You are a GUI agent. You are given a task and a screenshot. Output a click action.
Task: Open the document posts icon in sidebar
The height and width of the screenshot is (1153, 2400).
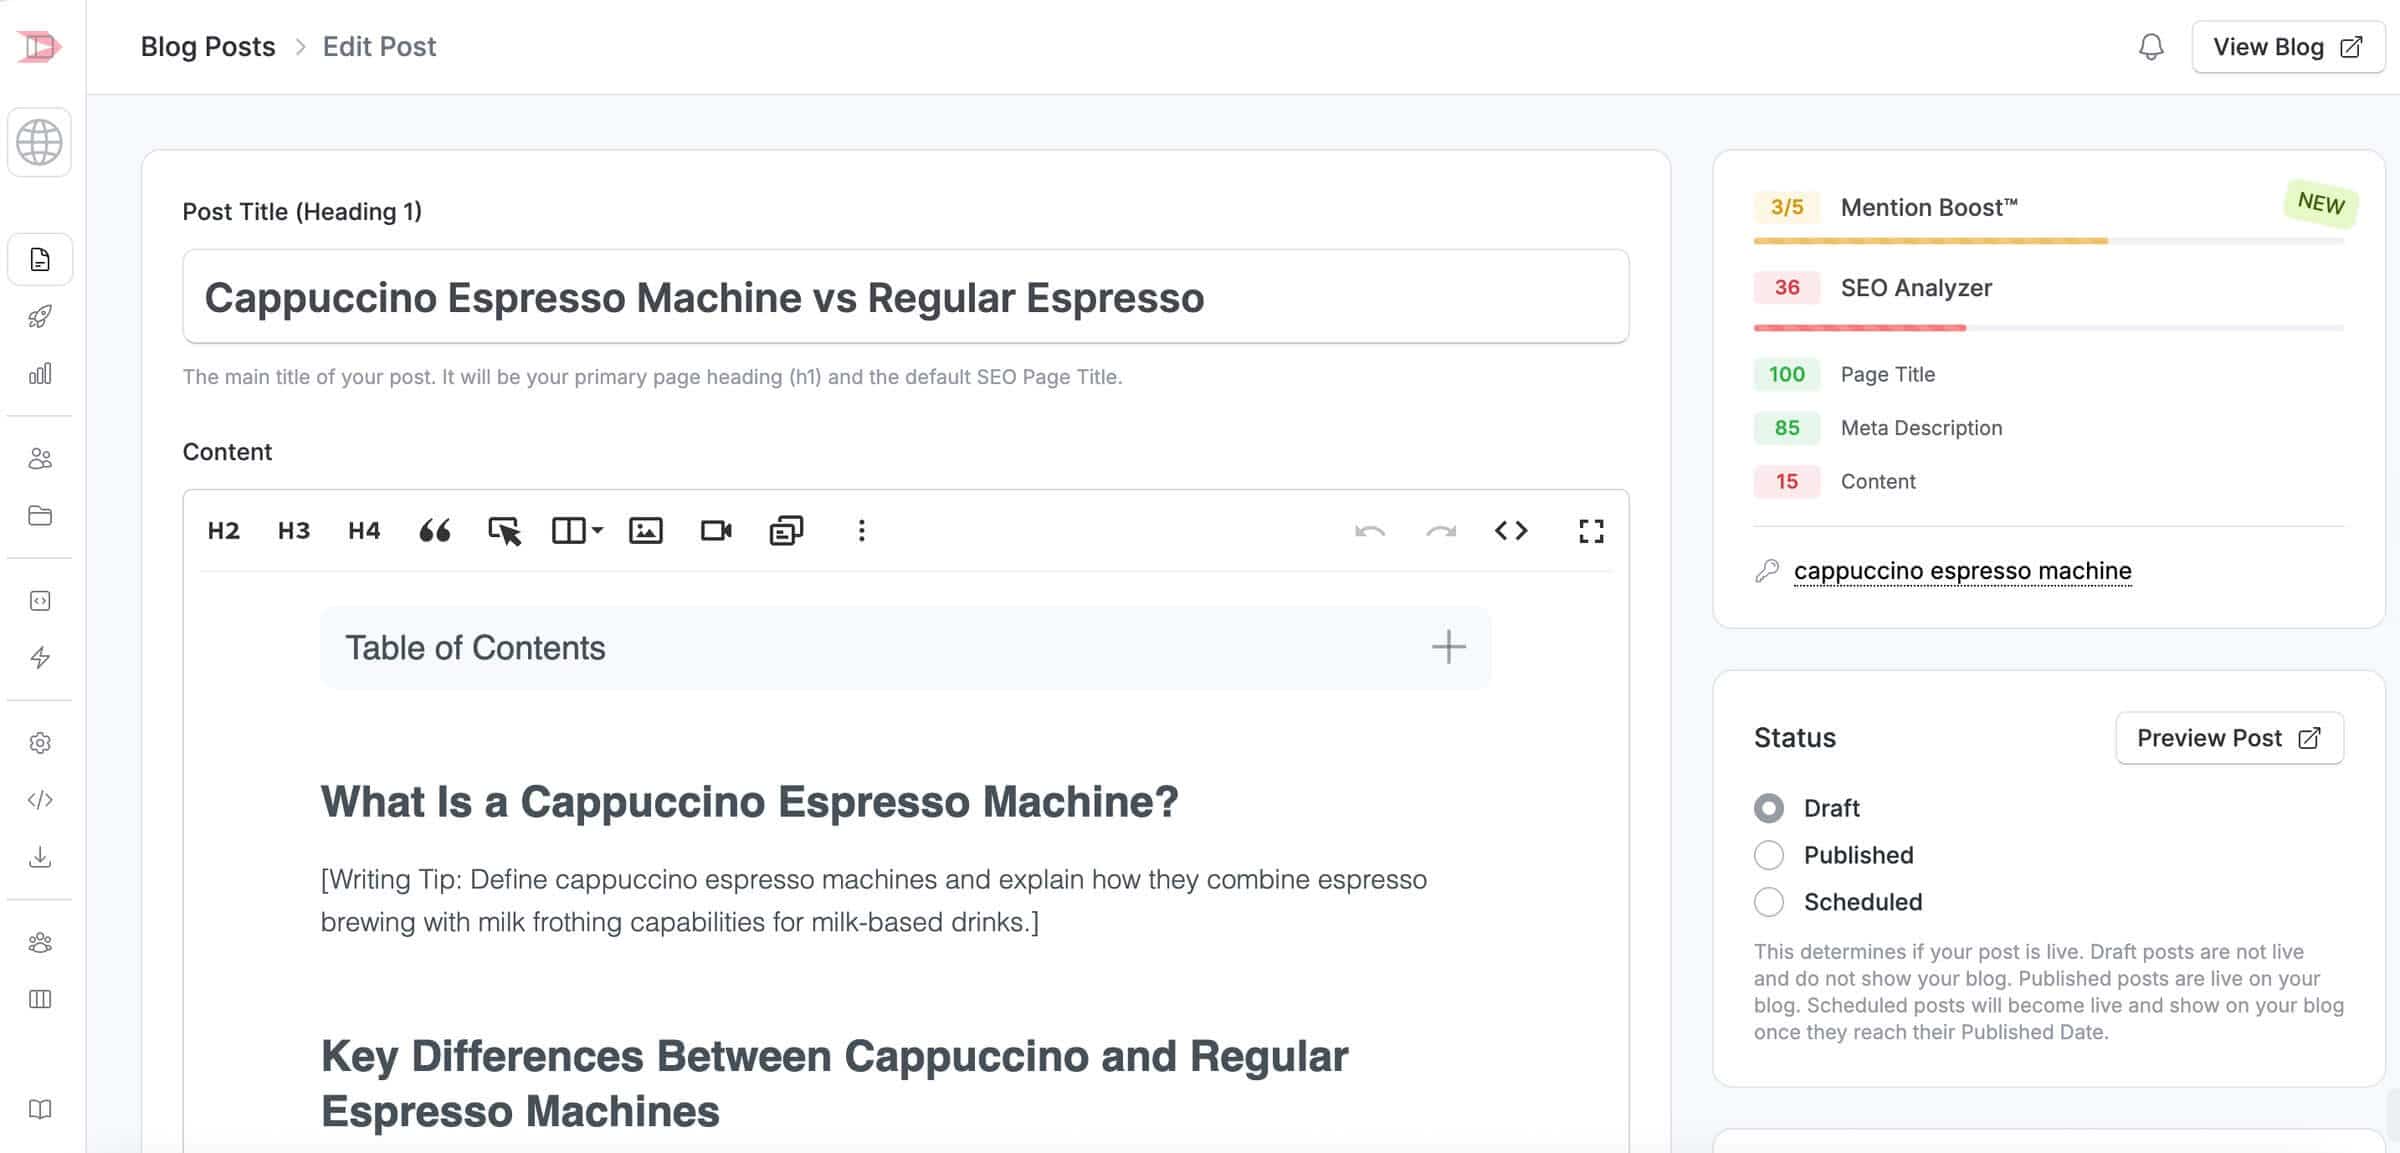tap(40, 260)
